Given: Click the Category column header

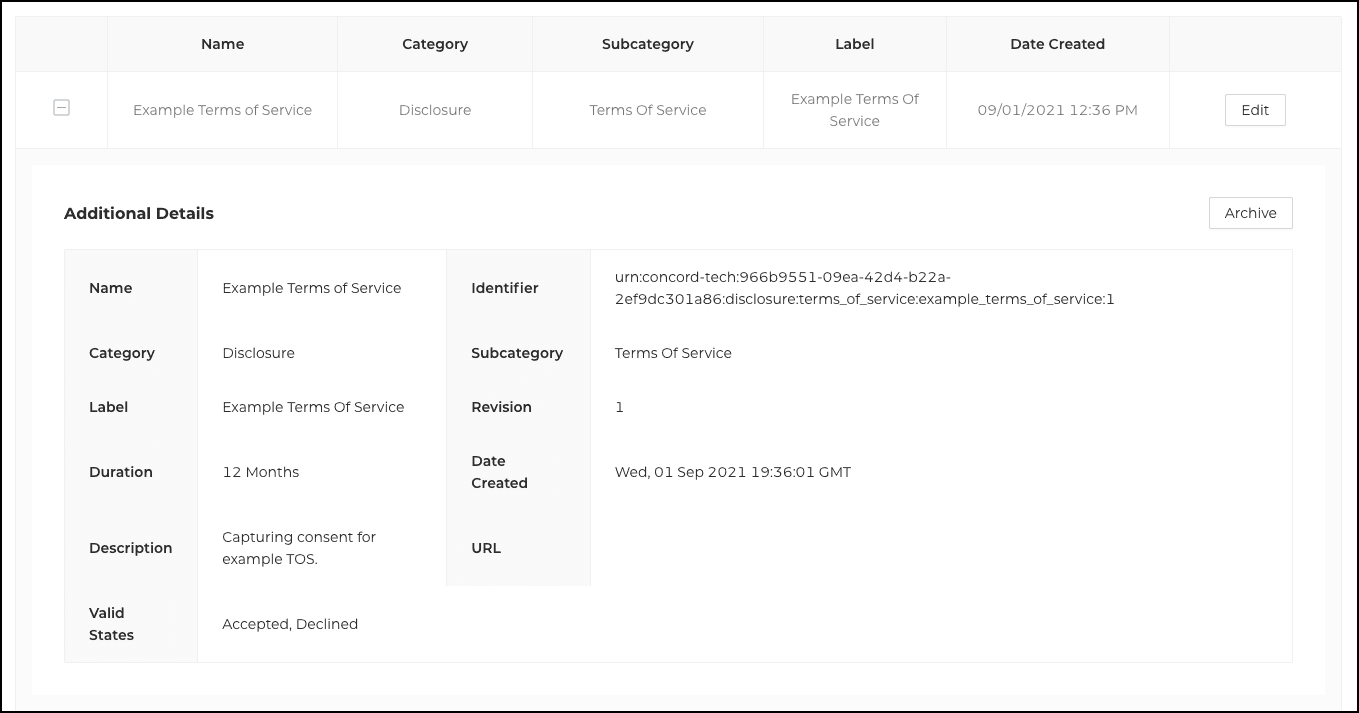Looking at the screenshot, I should pyautogui.click(x=435, y=44).
